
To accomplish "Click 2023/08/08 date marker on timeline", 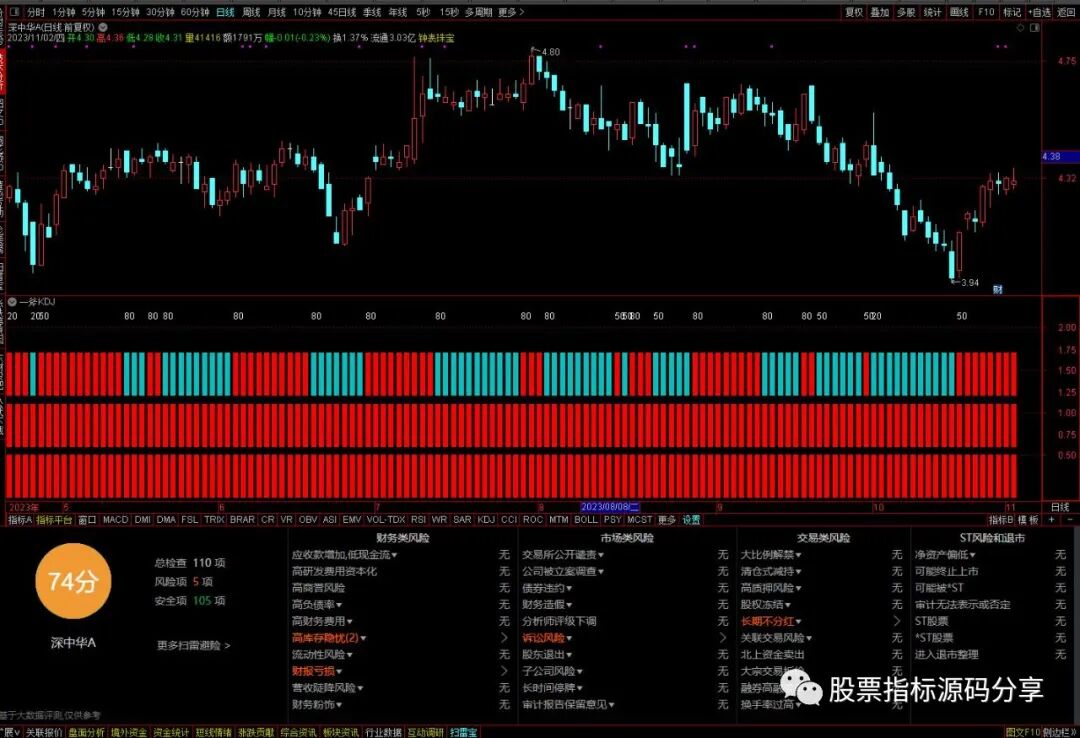I will [610, 507].
